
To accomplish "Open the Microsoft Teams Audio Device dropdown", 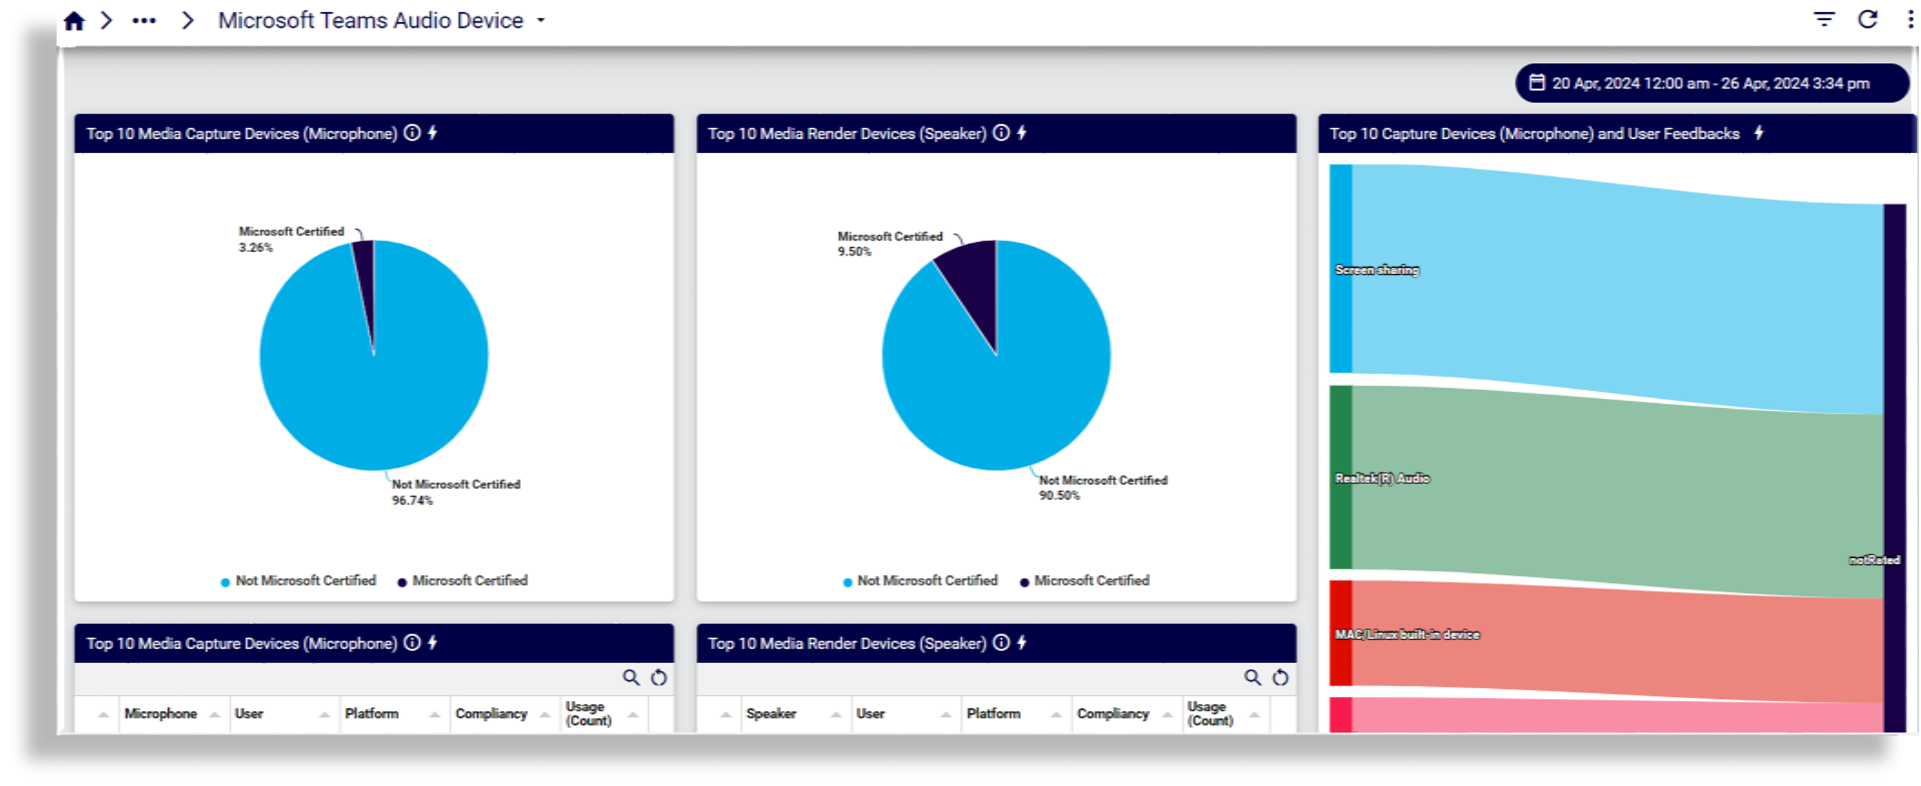I will point(541,21).
